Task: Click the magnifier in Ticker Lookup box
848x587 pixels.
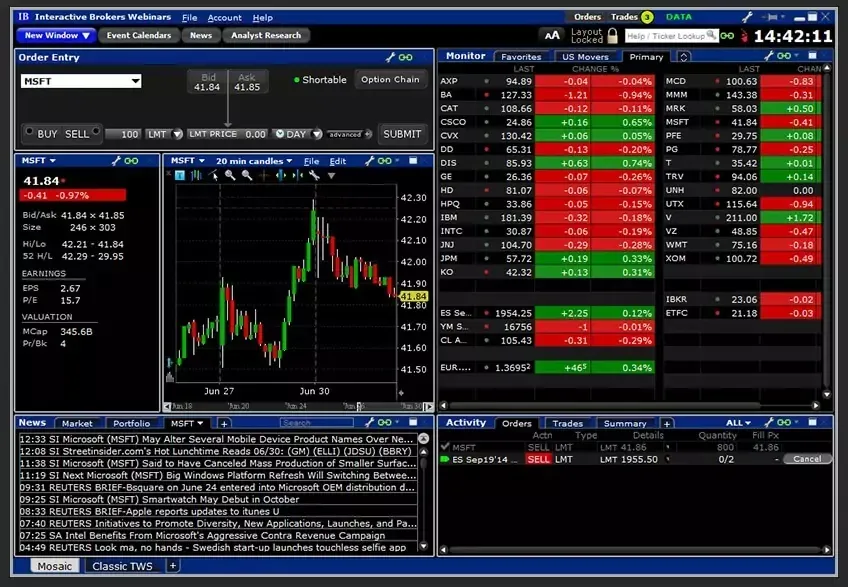Action: click(712, 36)
